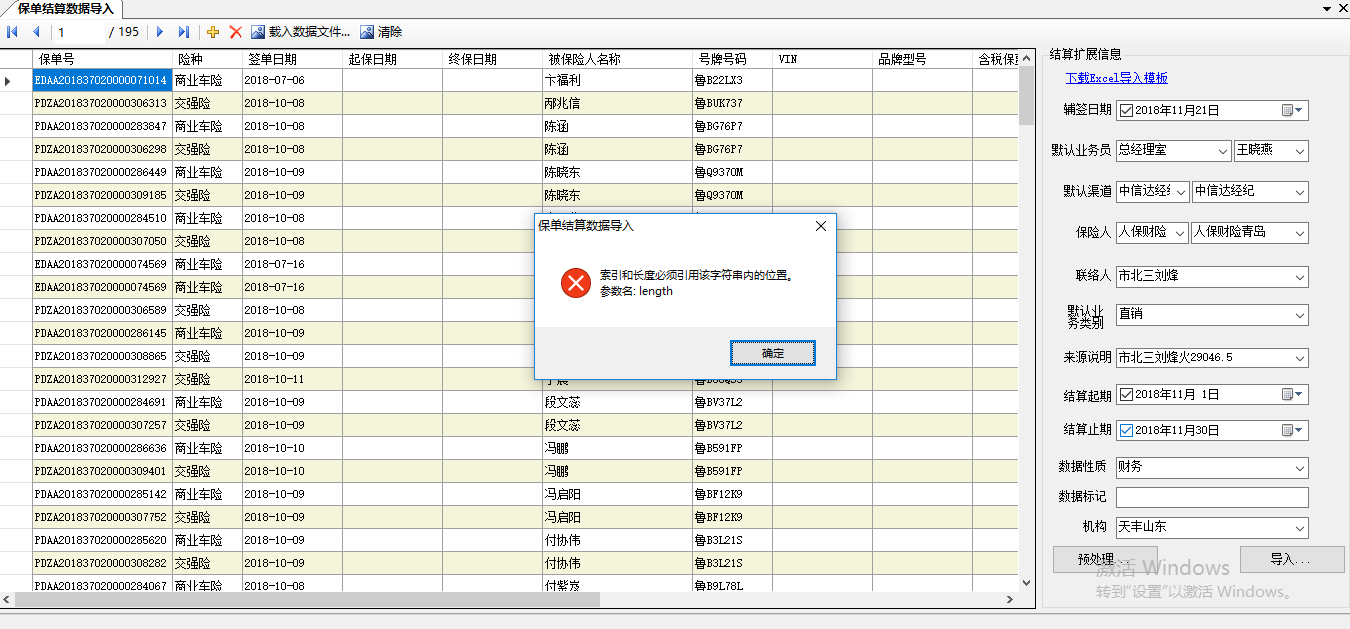Click plate number cell 鲁BUK737
The height and width of the screenshot is (629, 1350).
(732, 103)
